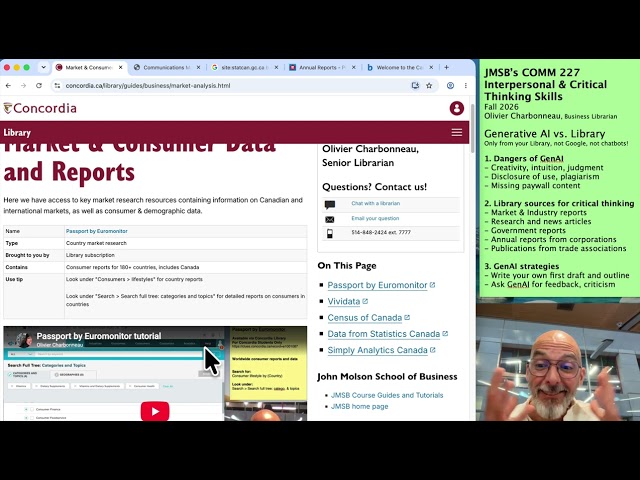Open the Passport by Euromonitor table link
This screenshot has width=640, height=480.
tap(97, 231)
